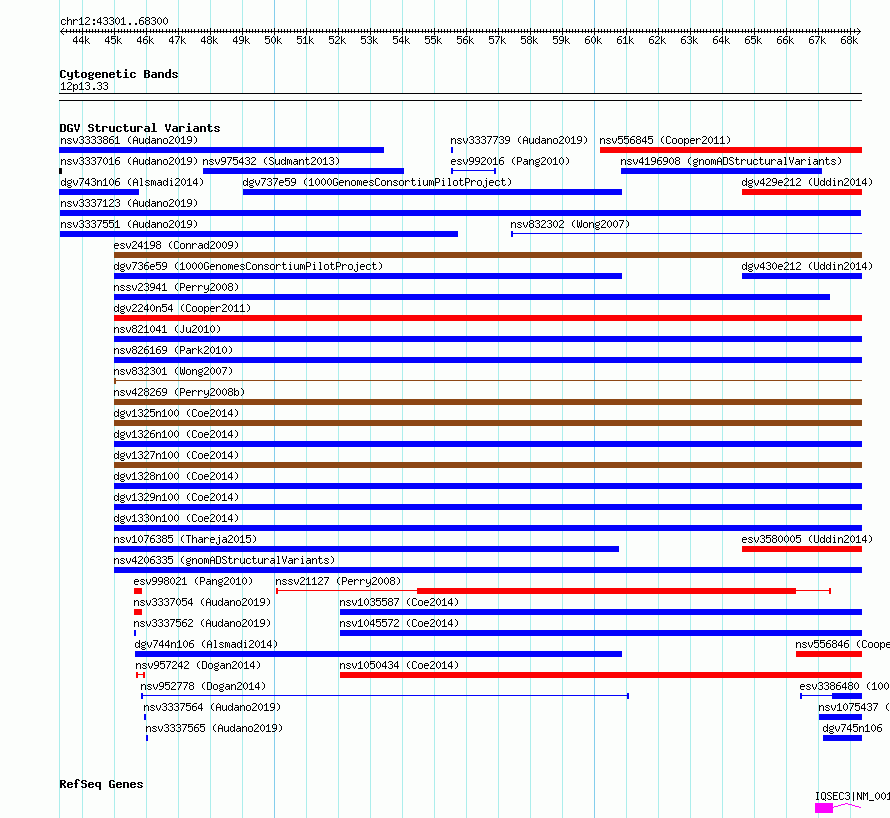Open nsv826169 (Park2010) variant
The height and width of the screenshot is (818, 890).
(x=488, y=360)
